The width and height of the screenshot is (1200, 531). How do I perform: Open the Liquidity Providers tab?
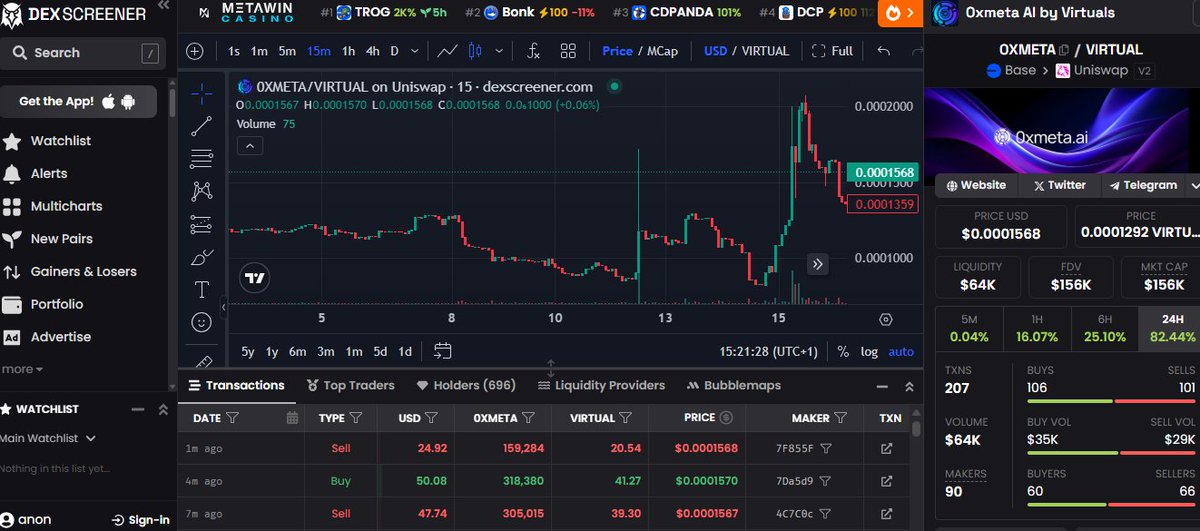[x=601, y=385]
